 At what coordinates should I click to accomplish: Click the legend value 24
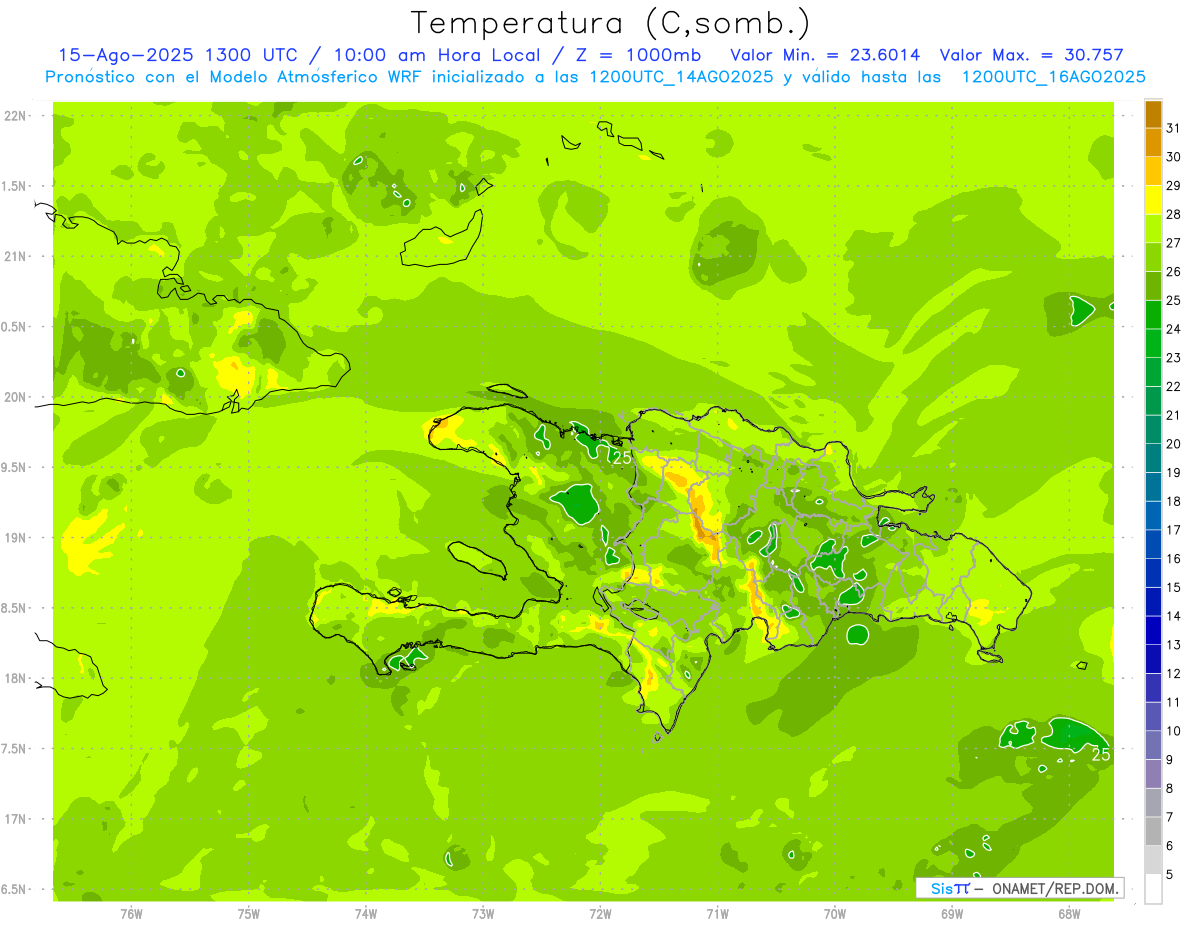[x=1174, y=329]
